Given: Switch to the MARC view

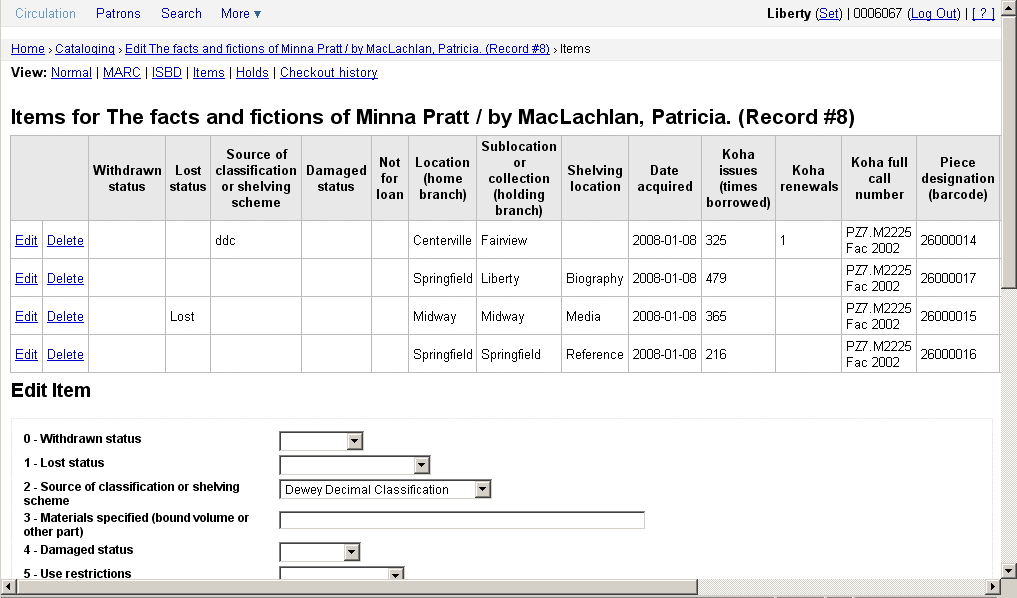Looking at the screenshot, I should [x=122, y=72].
